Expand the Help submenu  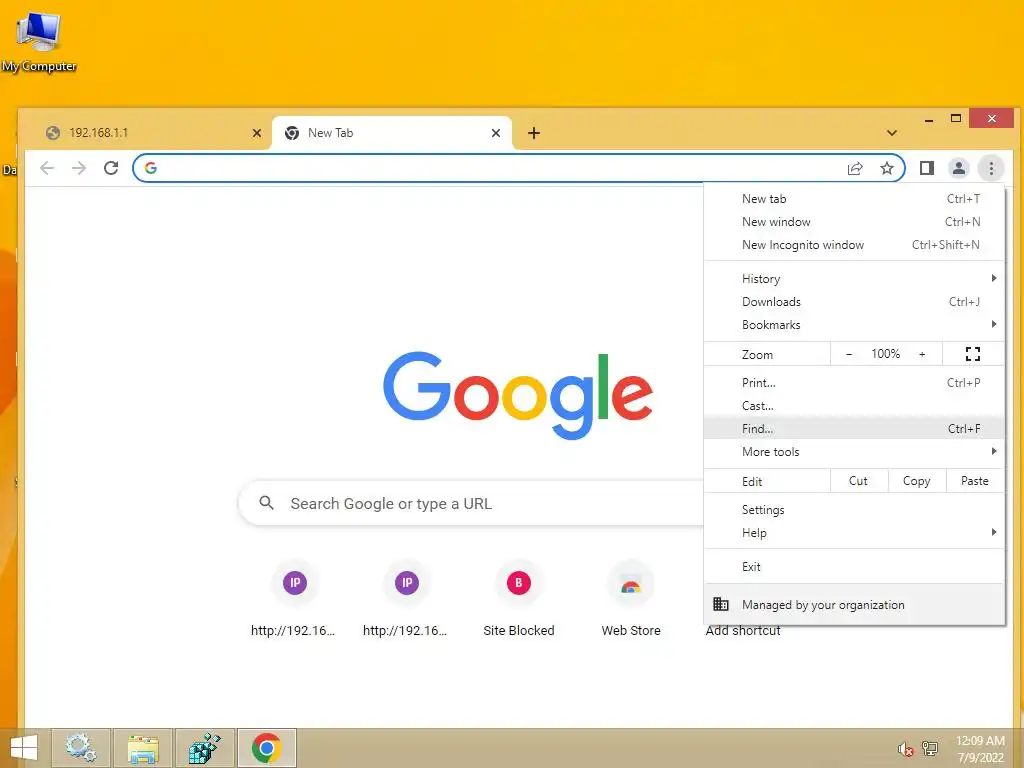tap(854, 533)
